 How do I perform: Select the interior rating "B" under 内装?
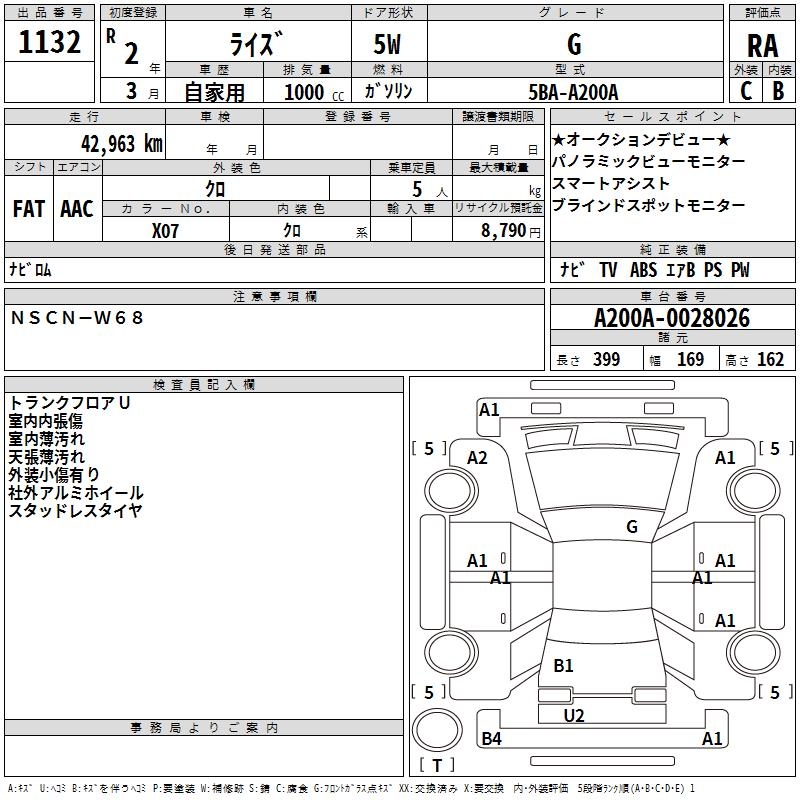pyautogui.click(x=778, y=91)
